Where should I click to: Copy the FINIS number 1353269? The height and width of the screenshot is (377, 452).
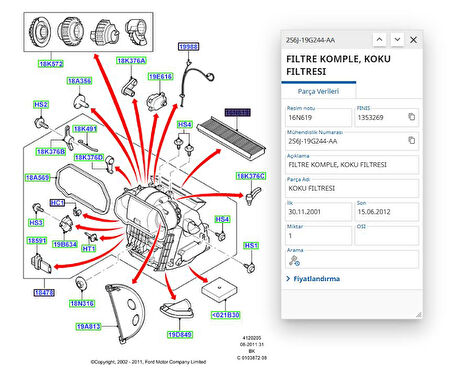tap(411, 117)
